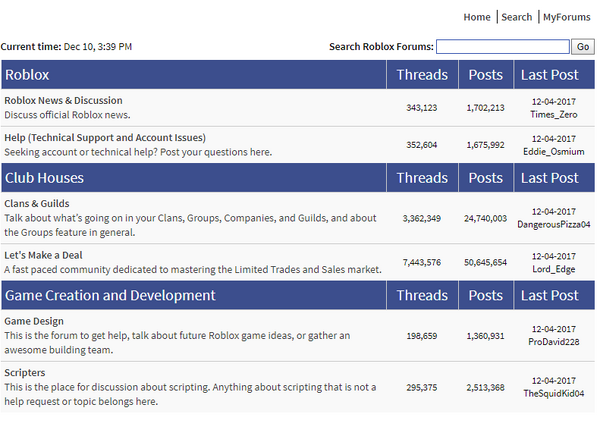Open last poster DangerousPizza04
The height and width of the screenshot is (436, 600).
coord(554,224)
